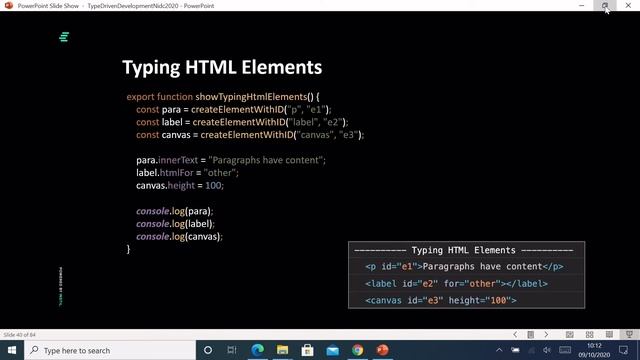Click the 'Type here to search' box
640x360 pixels.
coord(110,350)
